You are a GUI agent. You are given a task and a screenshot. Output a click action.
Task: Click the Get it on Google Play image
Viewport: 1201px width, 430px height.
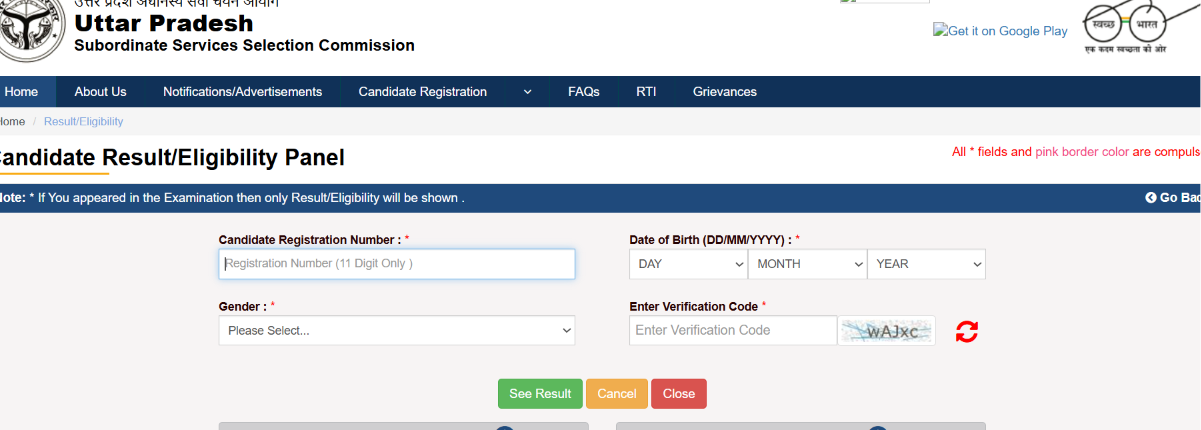[x=1001, y=31]
